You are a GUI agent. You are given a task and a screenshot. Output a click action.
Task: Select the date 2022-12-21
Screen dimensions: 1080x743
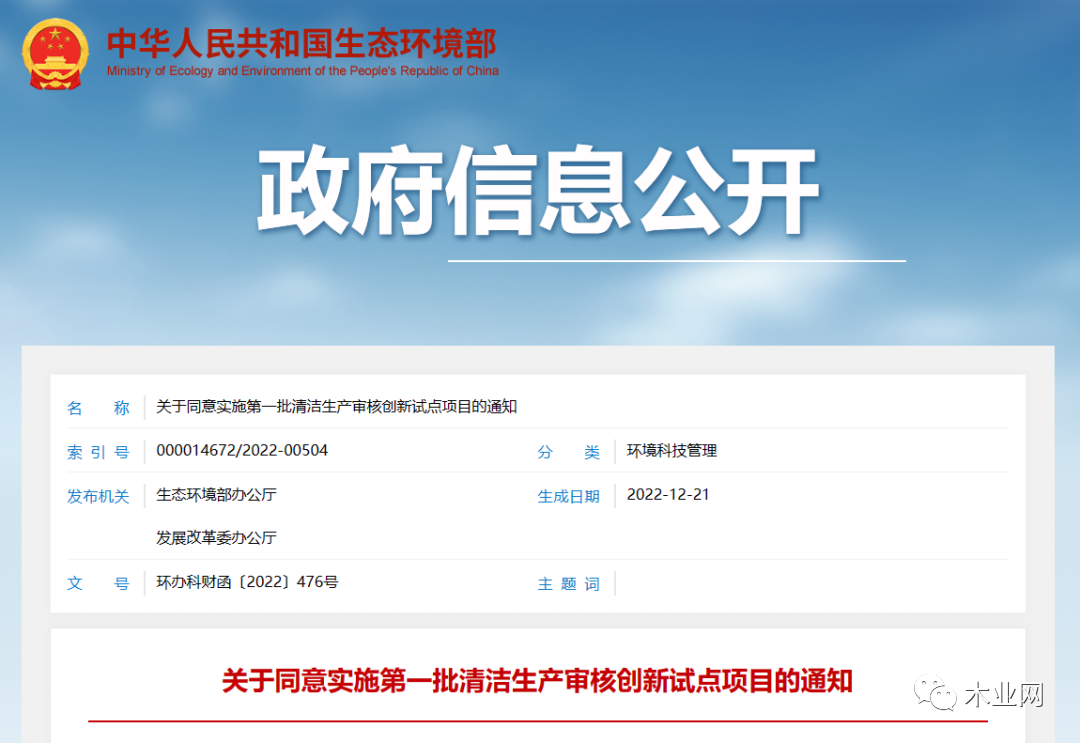[x=667, y=494]
